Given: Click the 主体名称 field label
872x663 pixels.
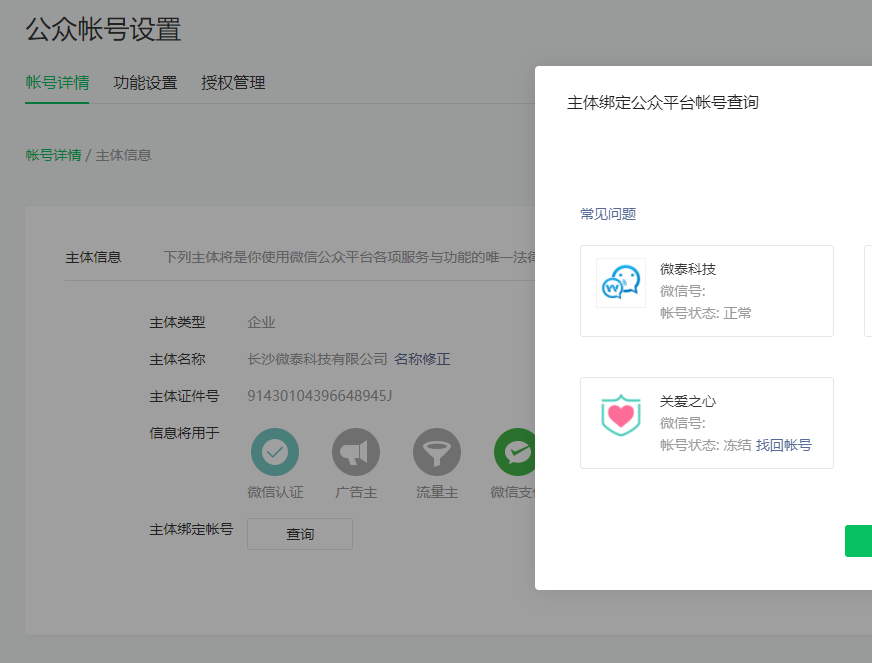Looking at the screenshot, I should click(x=177, y=359).
